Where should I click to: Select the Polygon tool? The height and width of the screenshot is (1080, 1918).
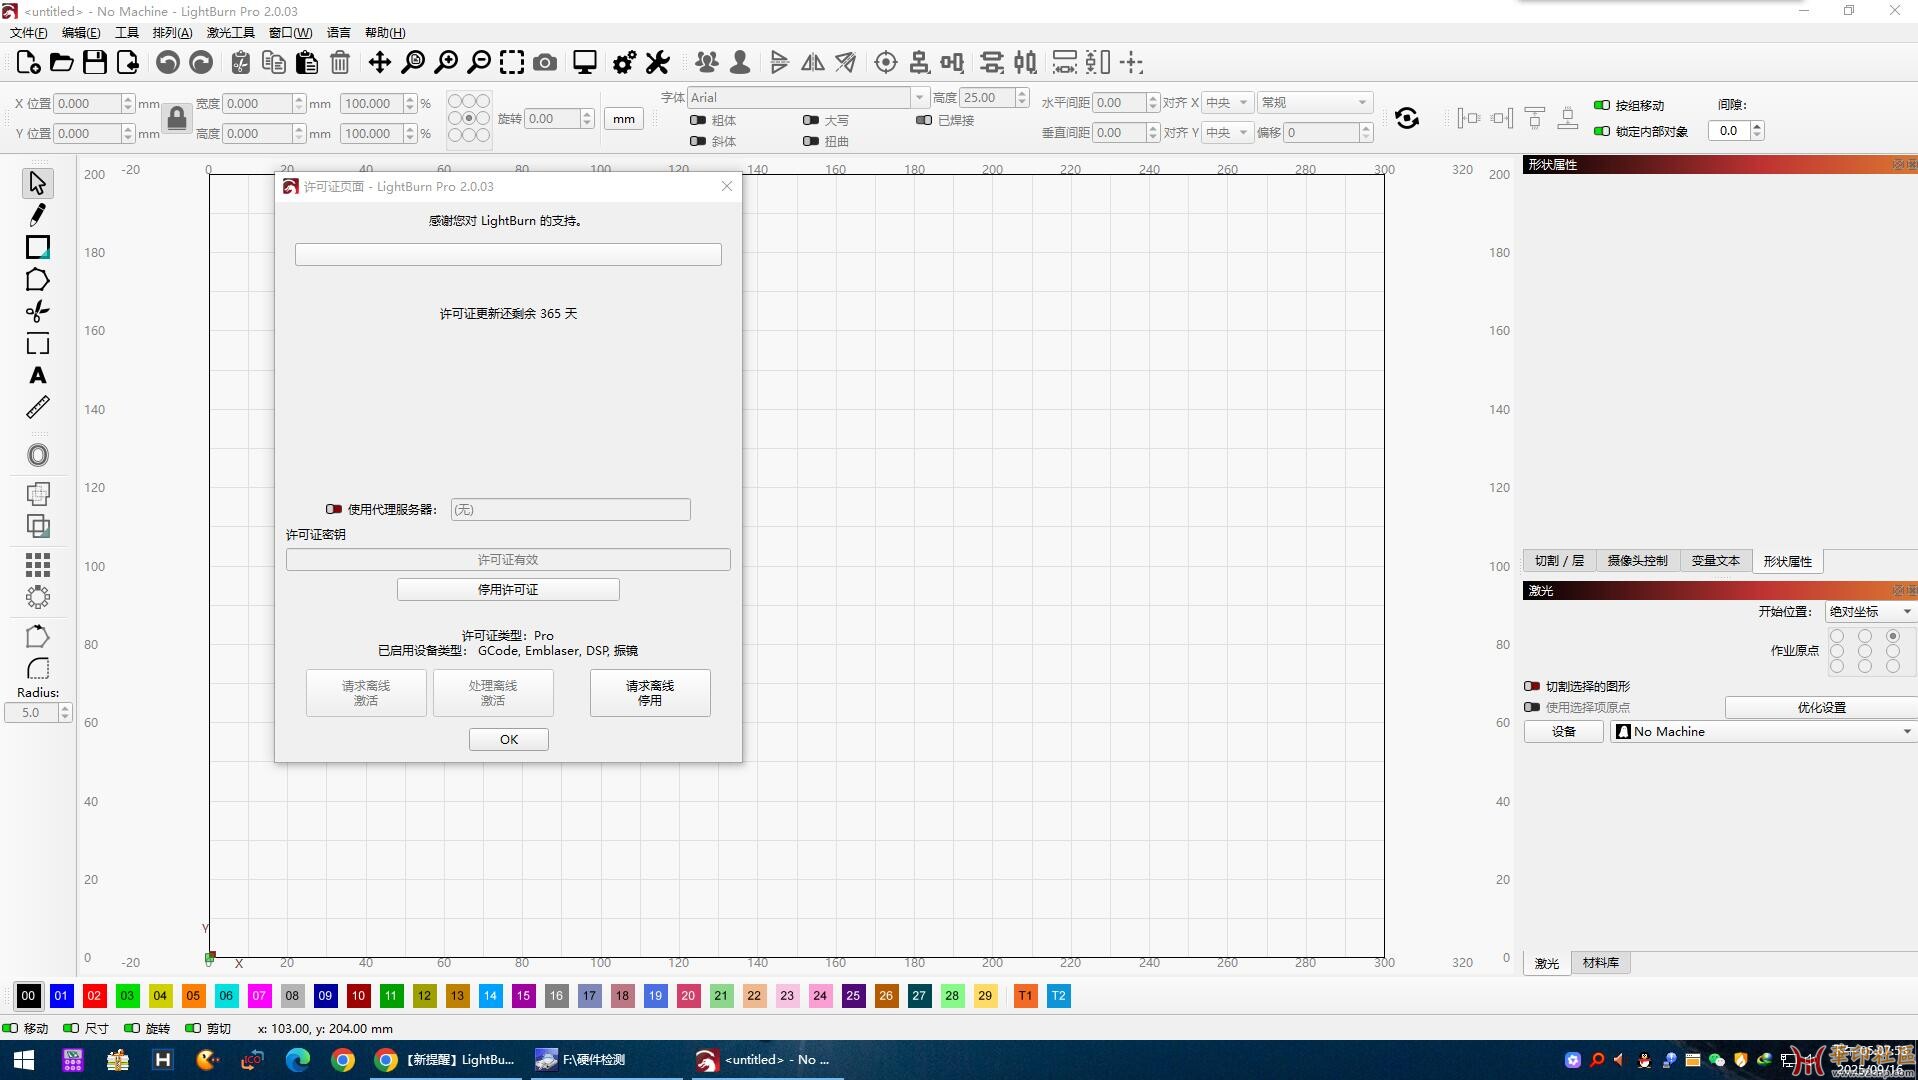(38, 280)
